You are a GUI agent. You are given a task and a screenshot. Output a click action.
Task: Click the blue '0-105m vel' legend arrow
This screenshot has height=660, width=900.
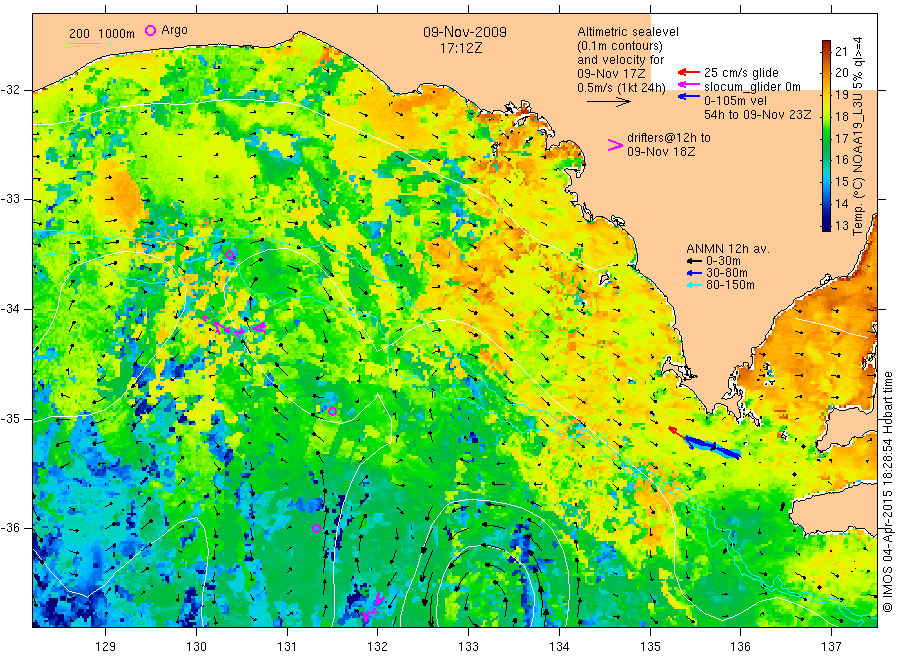689,97
